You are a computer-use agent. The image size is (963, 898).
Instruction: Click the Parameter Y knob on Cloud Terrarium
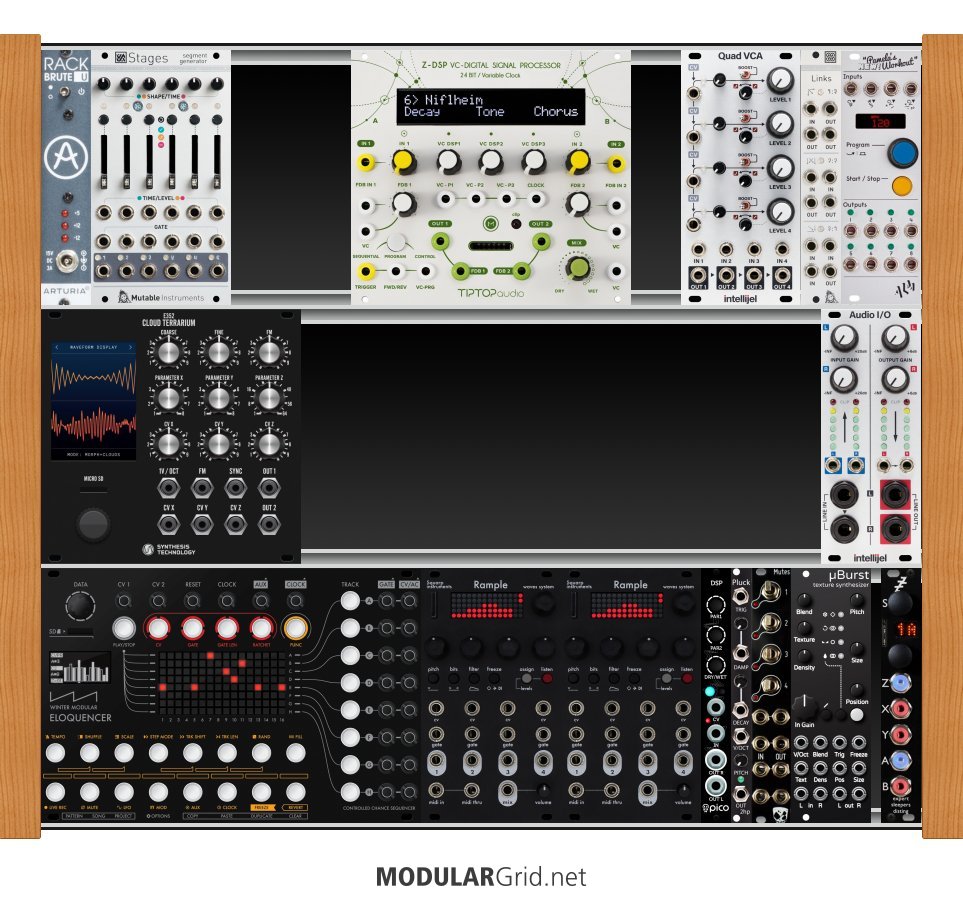(x=219, y=399)
